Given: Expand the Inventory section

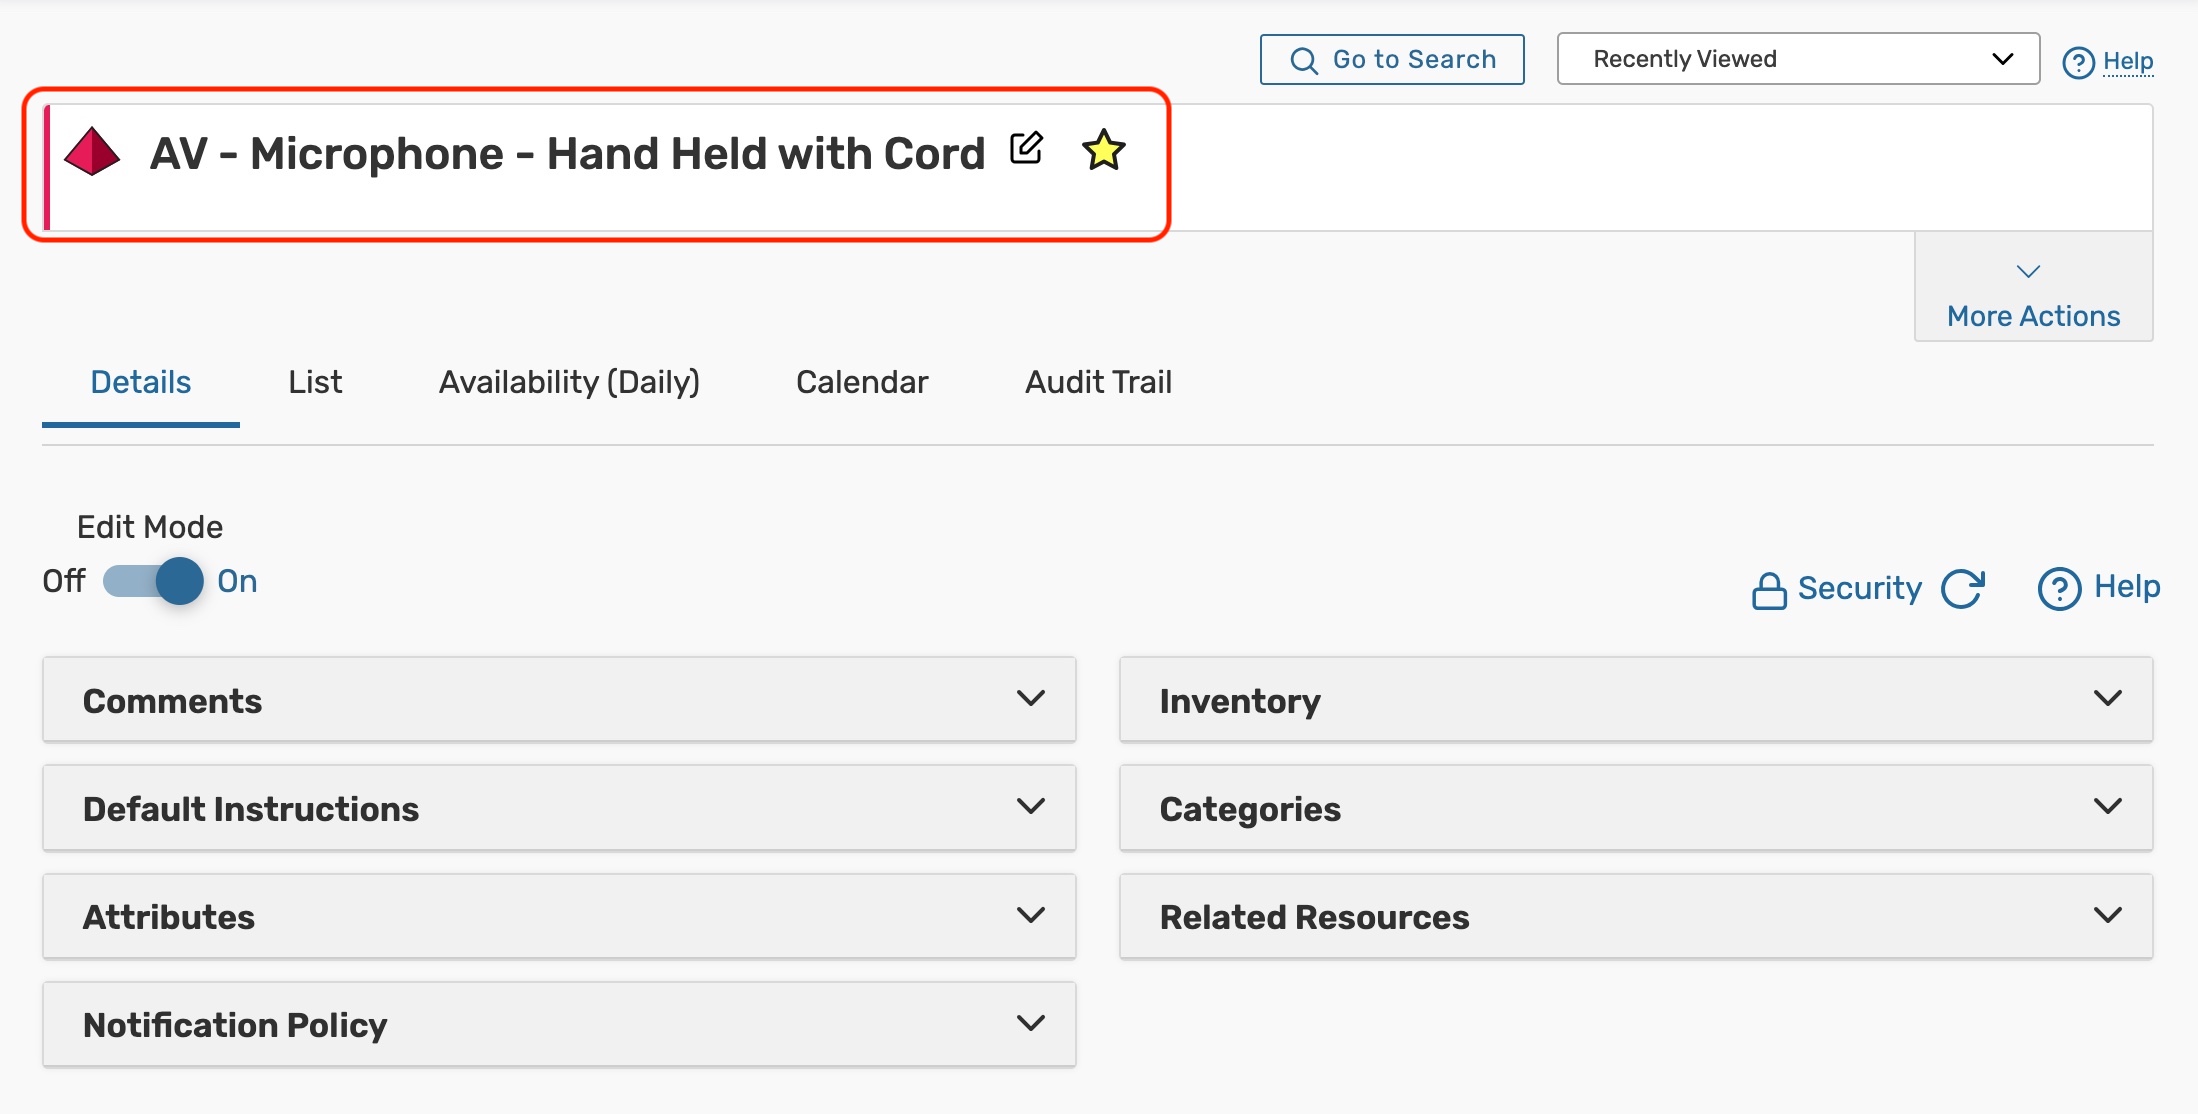Looking at the screenshot, I should pyautogui.click(x=1635, y=700).
